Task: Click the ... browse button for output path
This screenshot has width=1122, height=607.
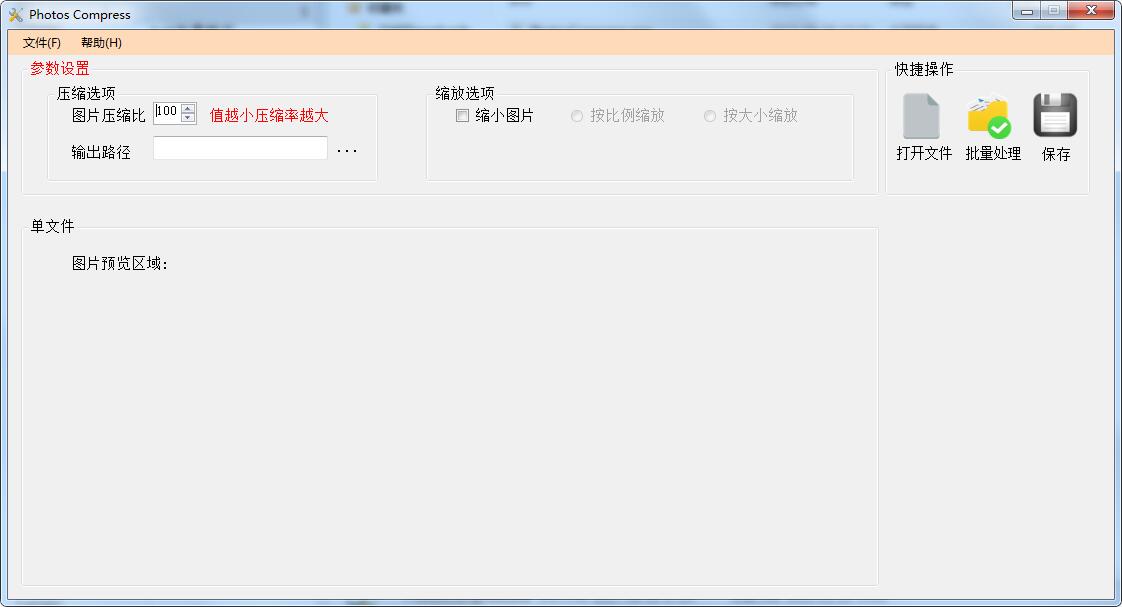Action: 347,151
